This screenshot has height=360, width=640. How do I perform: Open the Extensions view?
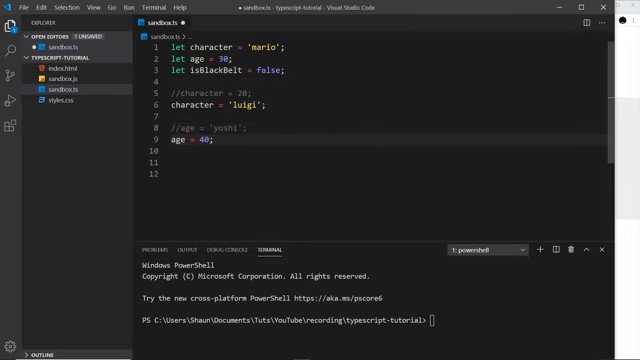(x=10, y=125)
